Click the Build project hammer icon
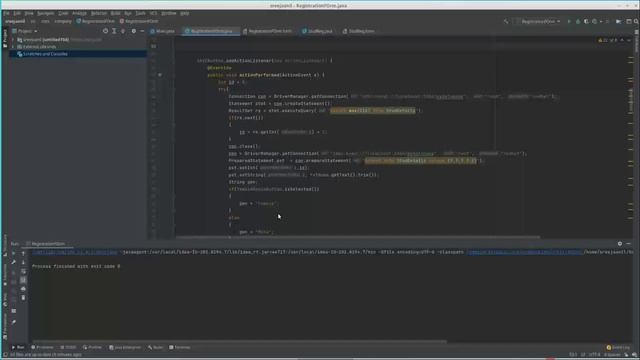 pyautogui.click(x=506, y=21)
